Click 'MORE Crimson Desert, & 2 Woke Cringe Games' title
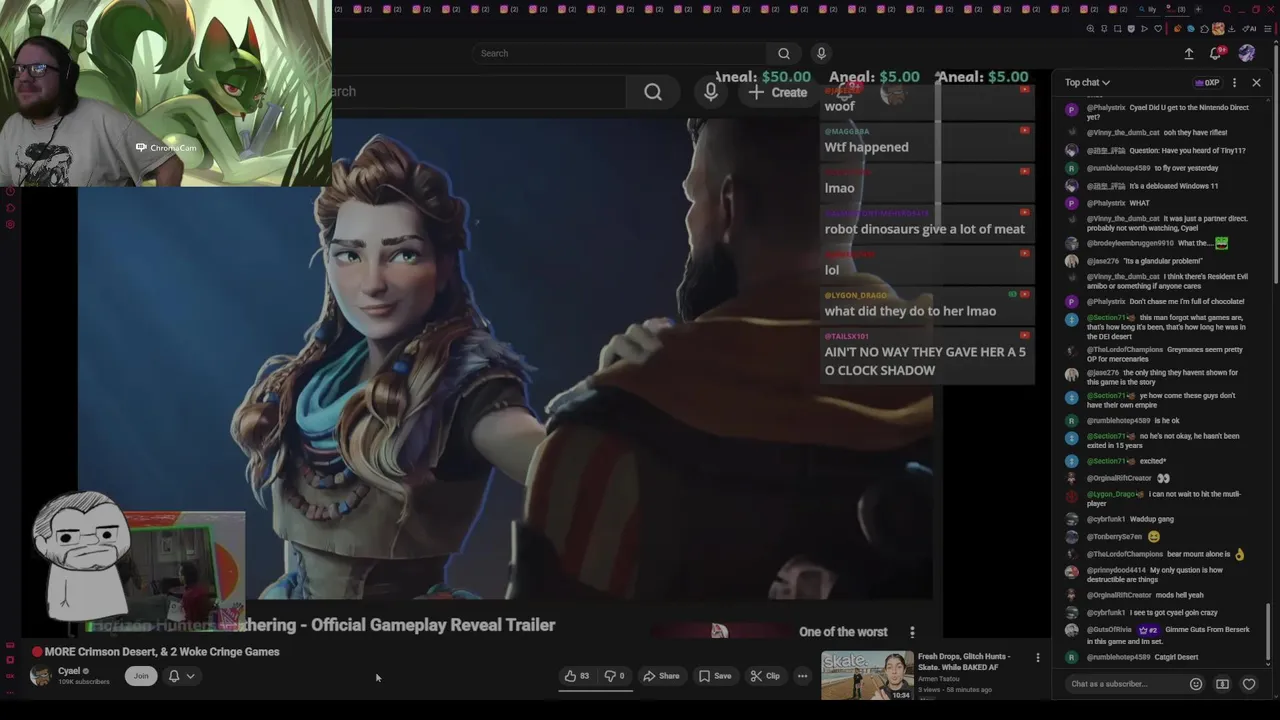 [162, 651]
